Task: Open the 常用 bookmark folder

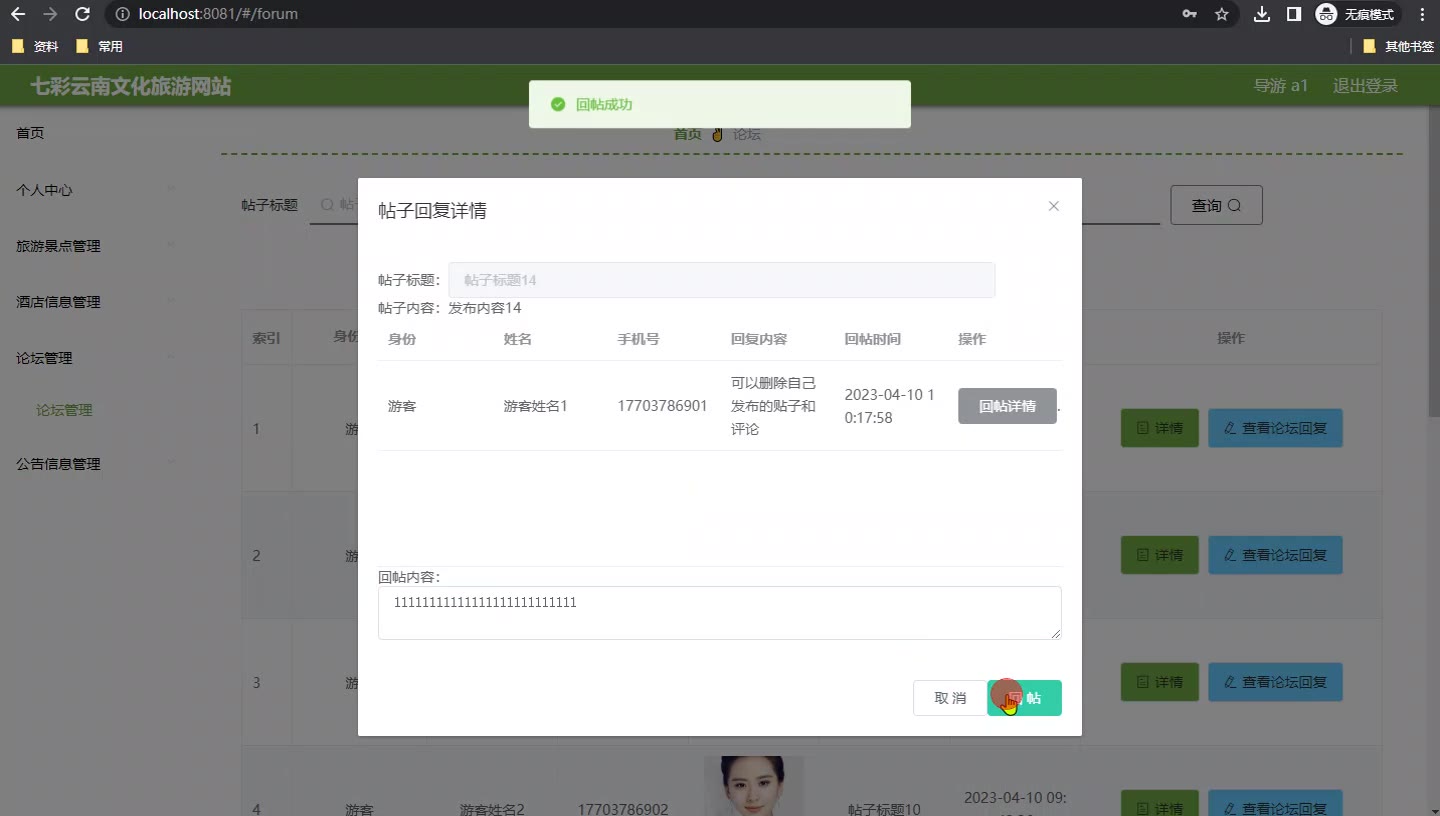Action: click(99, 46)
